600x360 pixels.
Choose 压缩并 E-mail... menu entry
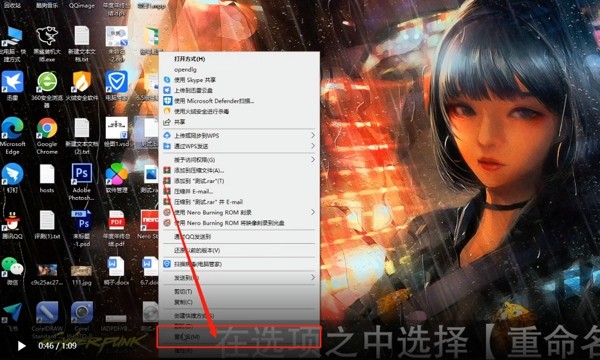tap(239, 191)
